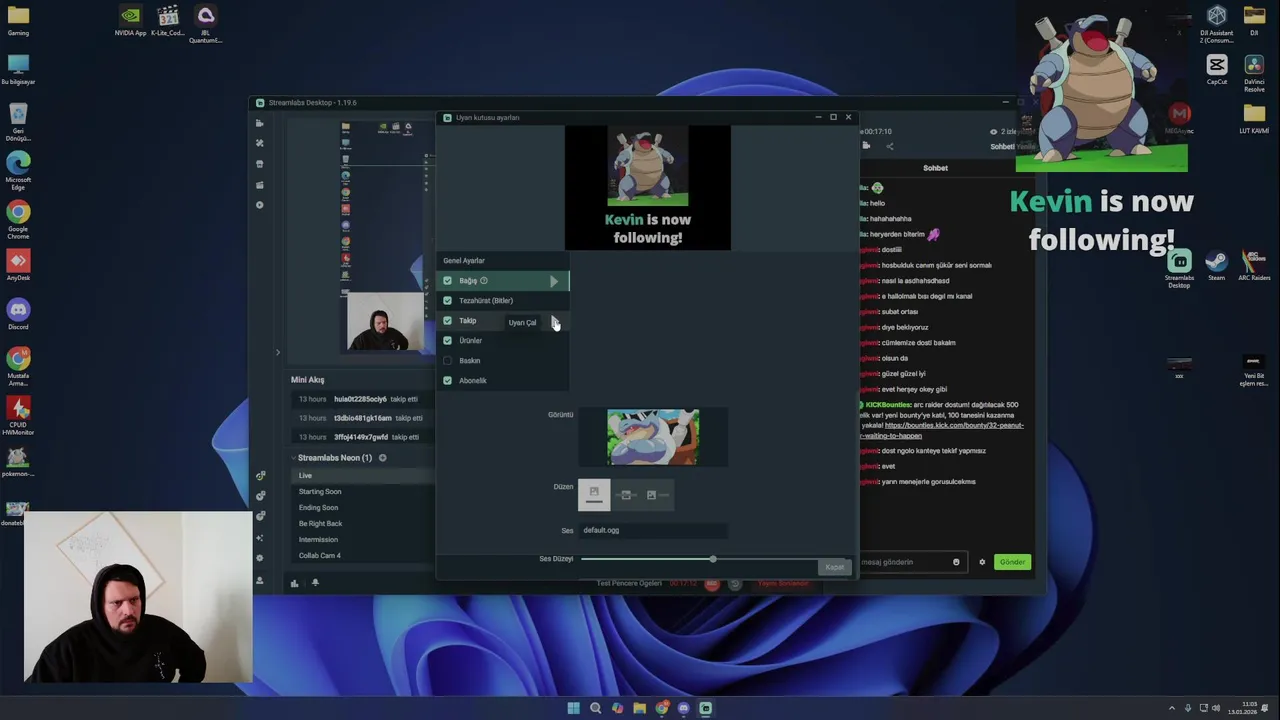Open Streamlabs settings gear in sidebar
Viewport: 1280px width, 720px height.
(260, 558)
